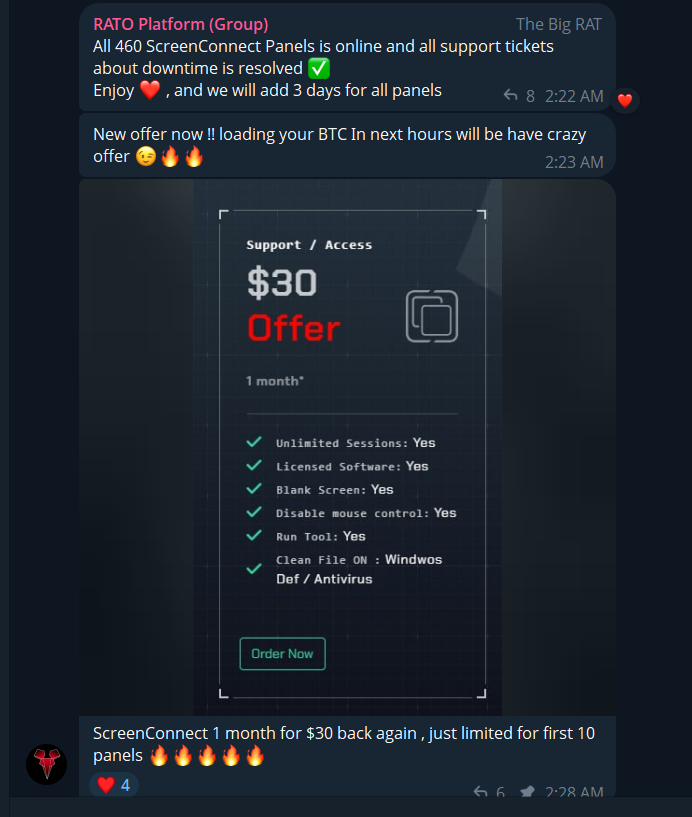
Task: Click the checkmark beside Licensed Software
Action: click(254, 465)
